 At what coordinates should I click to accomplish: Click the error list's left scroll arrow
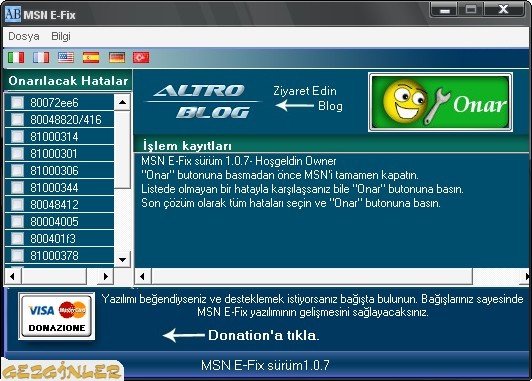click(13, 276)
